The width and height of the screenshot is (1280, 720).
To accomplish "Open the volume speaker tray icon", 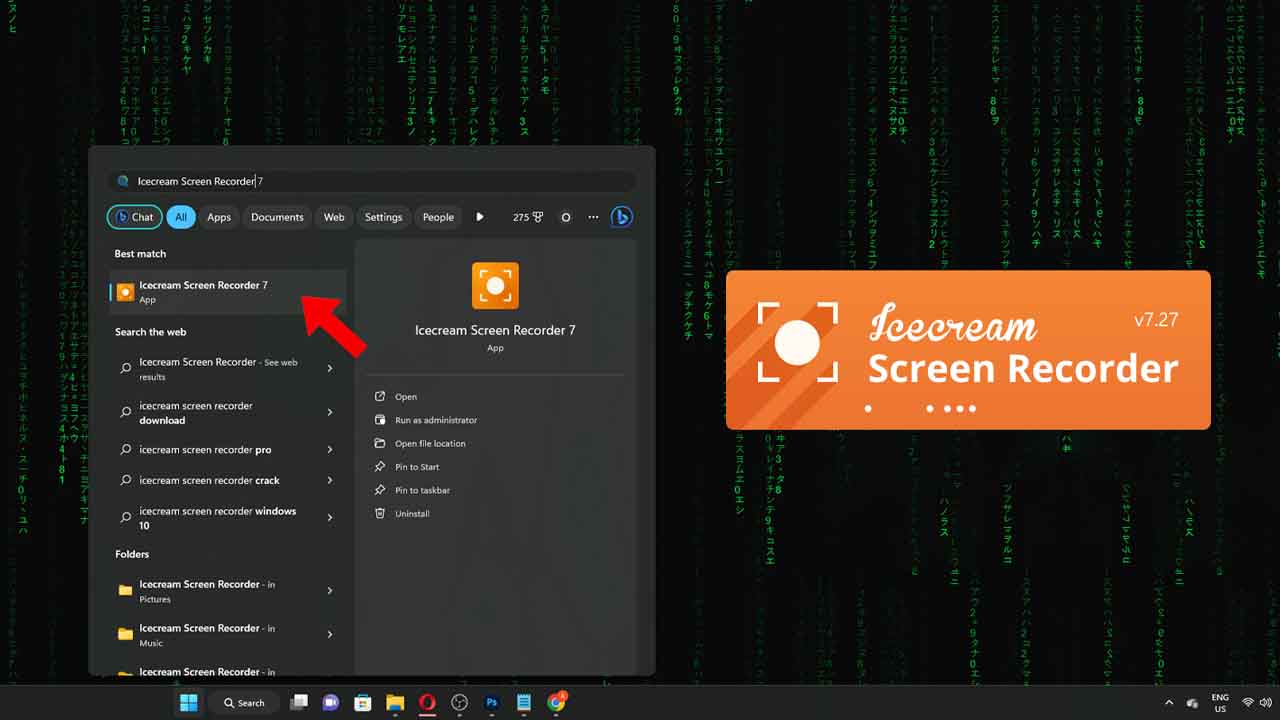I will 1266,703.
